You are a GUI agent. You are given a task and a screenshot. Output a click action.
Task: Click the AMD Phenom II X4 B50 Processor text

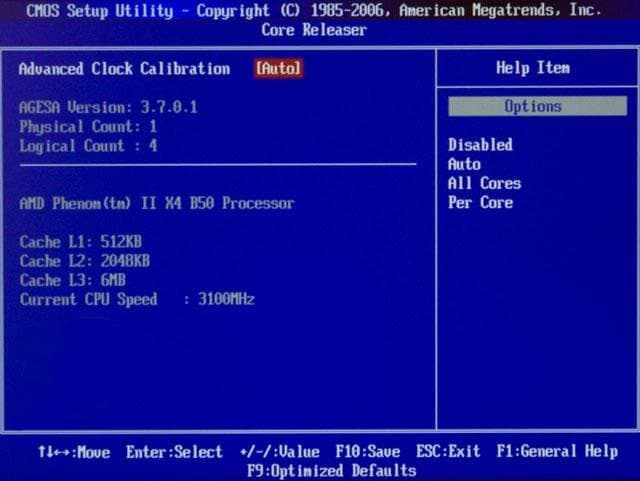click(x=157, y=203)
